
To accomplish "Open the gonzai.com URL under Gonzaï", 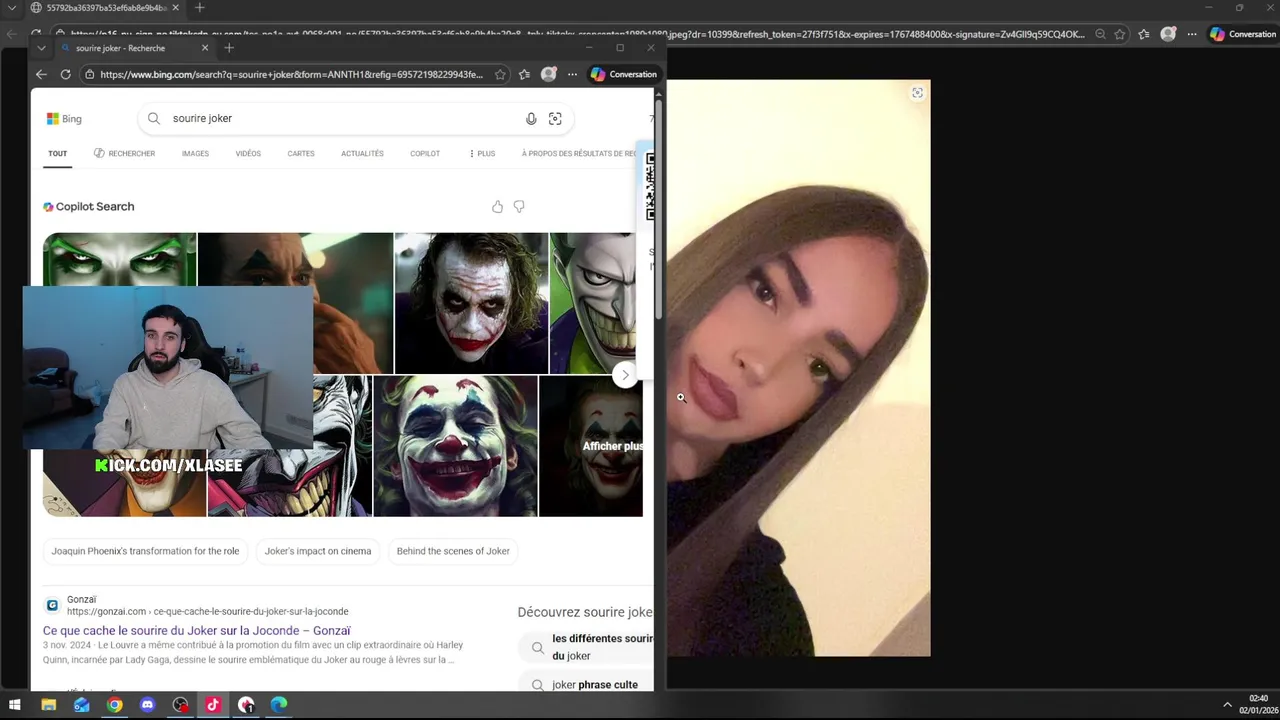I will [x=208, y=611].
